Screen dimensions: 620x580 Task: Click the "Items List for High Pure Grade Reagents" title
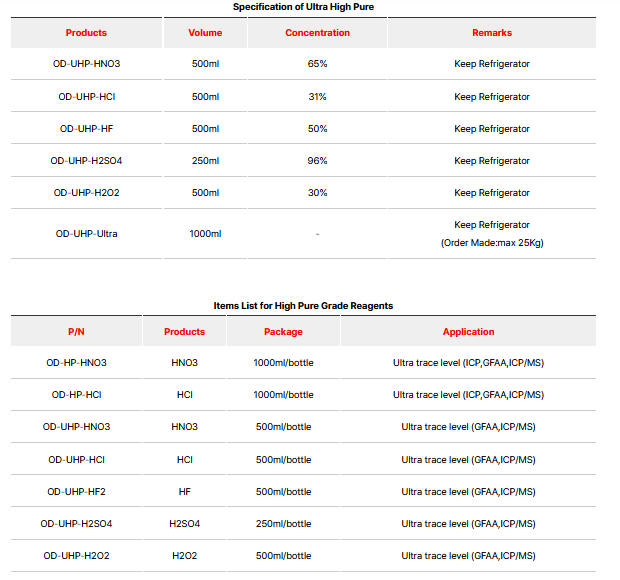click(x=303, y=305)
